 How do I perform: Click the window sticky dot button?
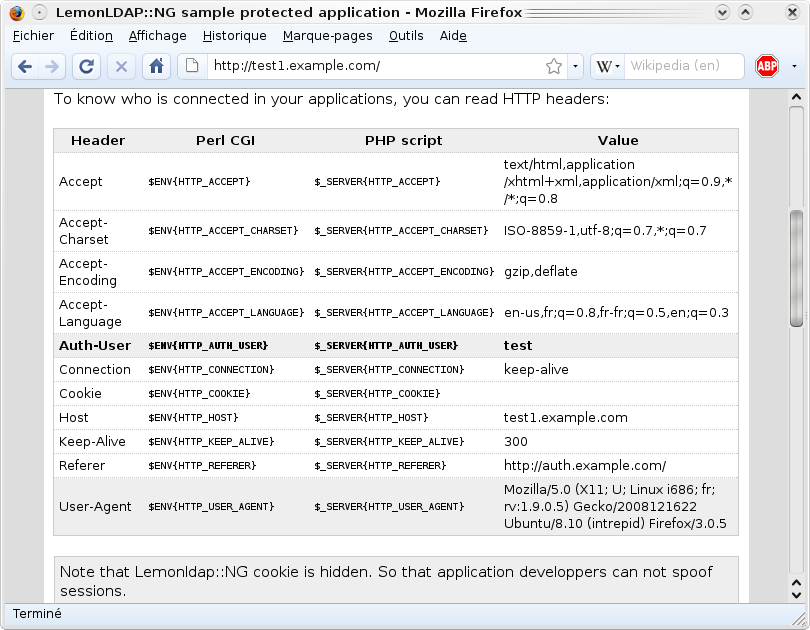[x=39, y=12]
